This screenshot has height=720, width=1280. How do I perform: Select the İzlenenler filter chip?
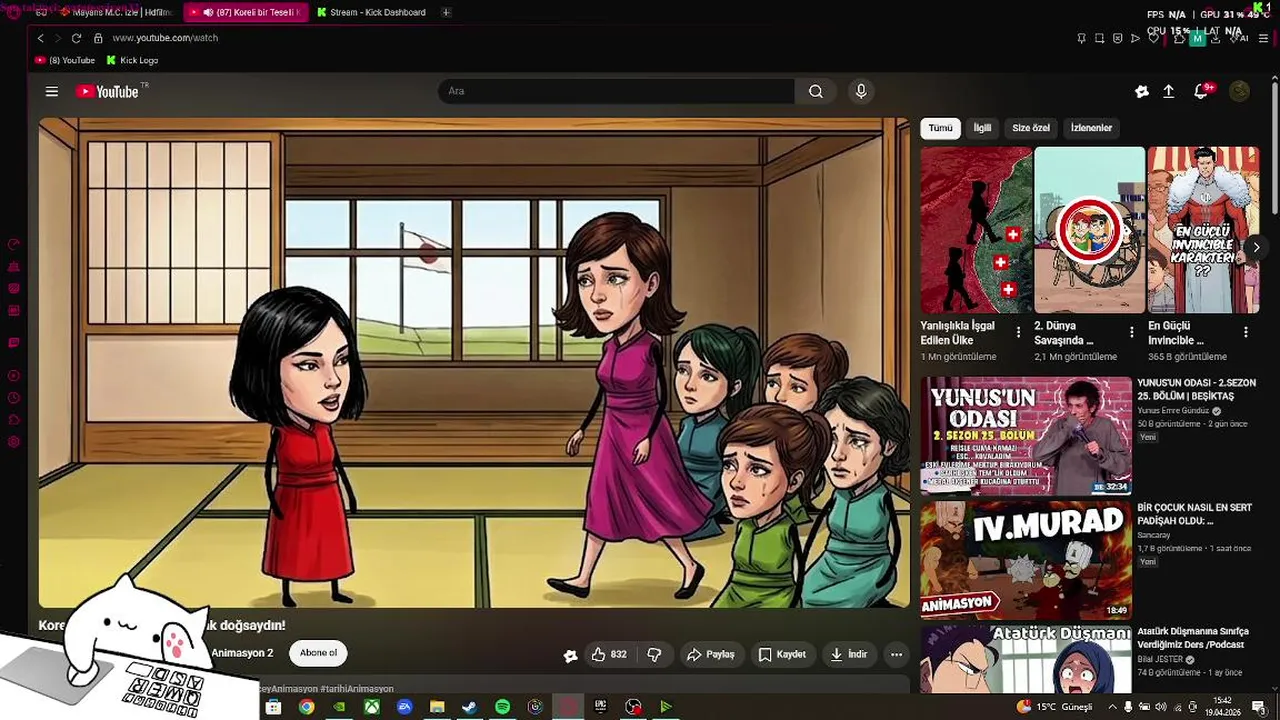[1091, 128]
